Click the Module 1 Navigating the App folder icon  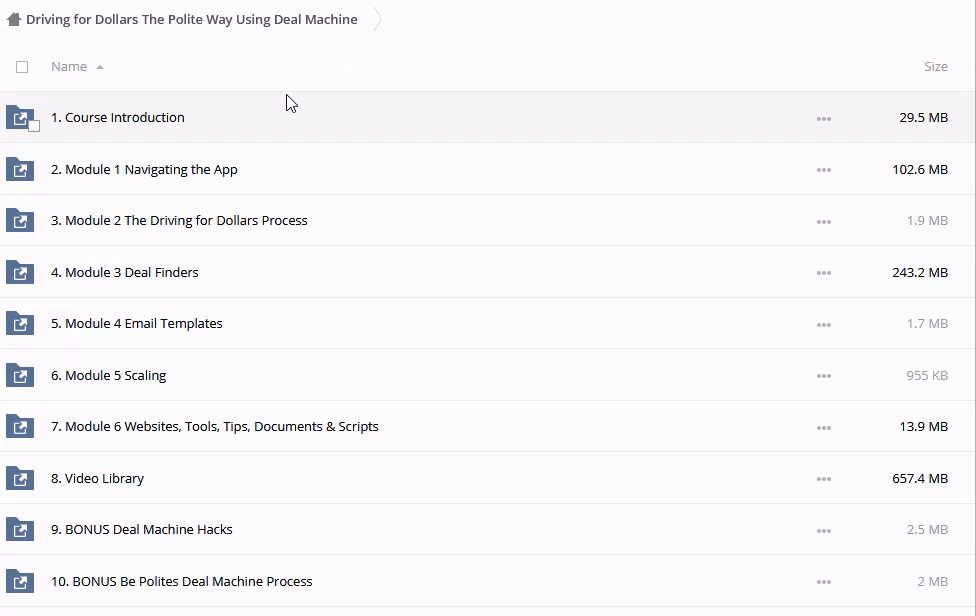click(19, 169)
